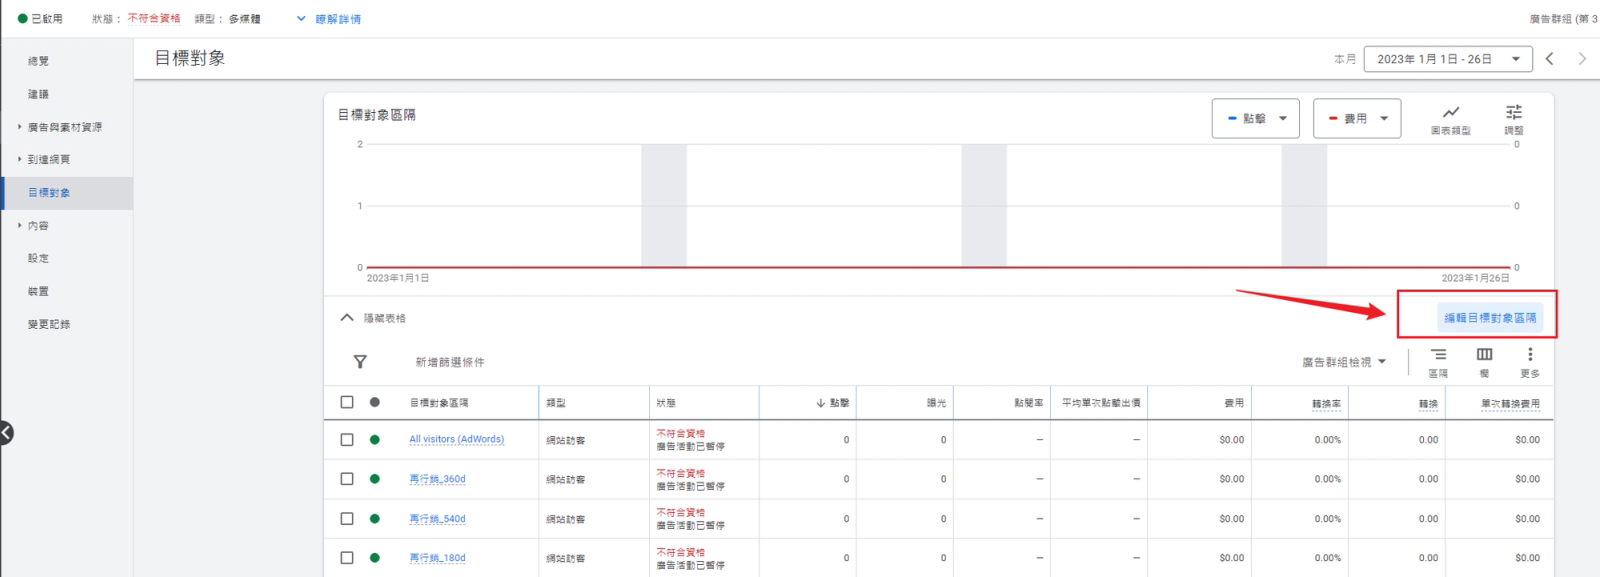Check the All visitors (AdWords) row checkbox
Image resolution: width=1600 pixels, height=577 pixels.
click(x=347, y=439)
